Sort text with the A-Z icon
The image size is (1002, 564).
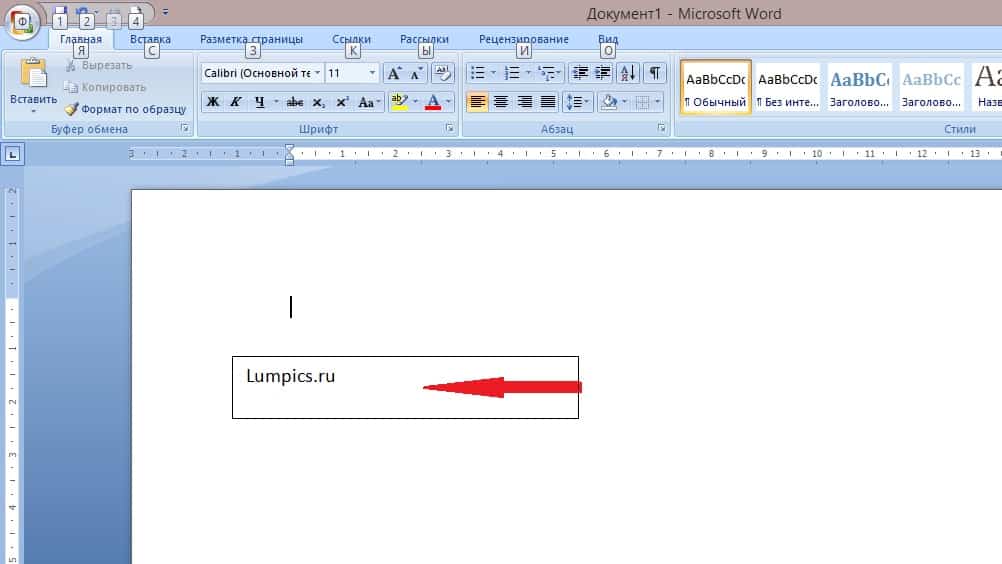click(628, 73)
